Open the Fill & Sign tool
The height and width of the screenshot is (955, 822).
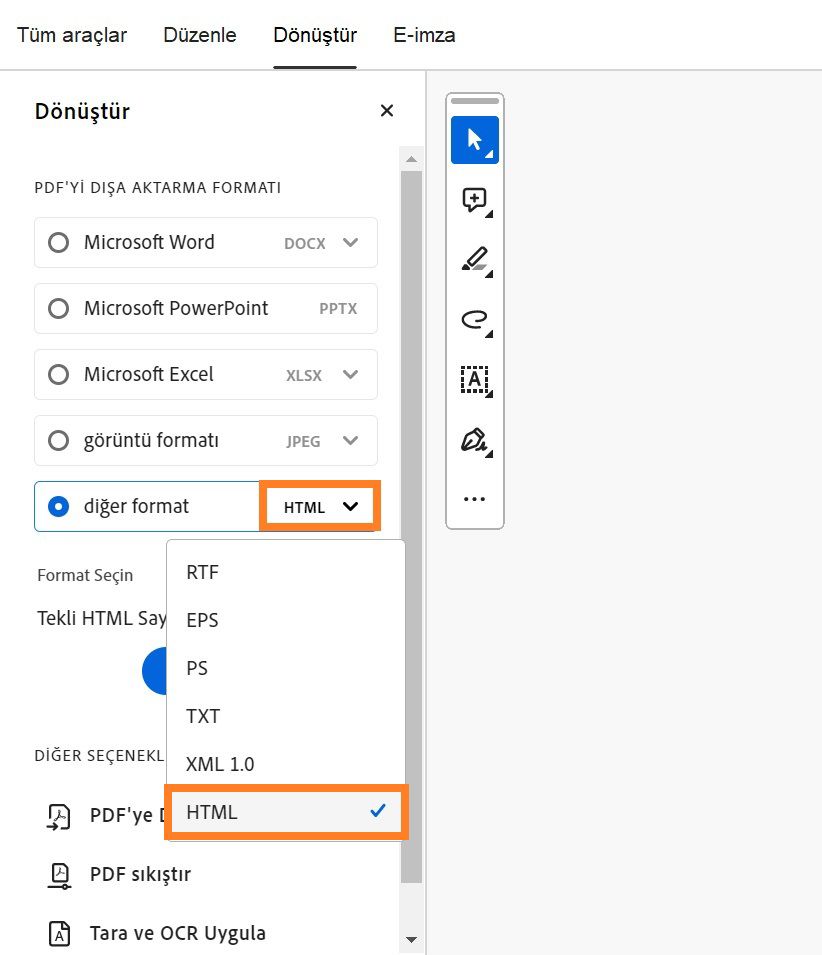(474, 440)
